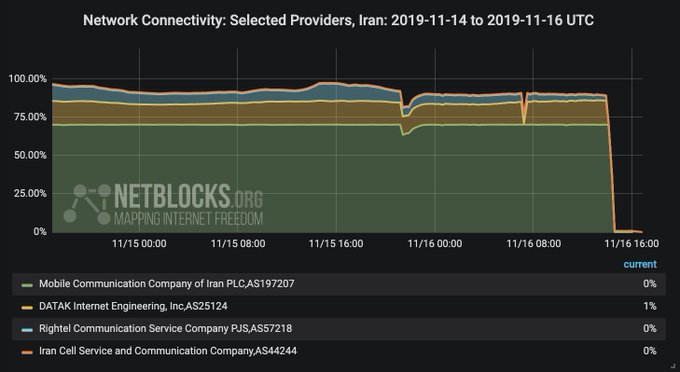Viewport: 680px width, 372px height.
Task: Click the 11/16 08:00 time axis label
Action: click(x=533, y=244)
